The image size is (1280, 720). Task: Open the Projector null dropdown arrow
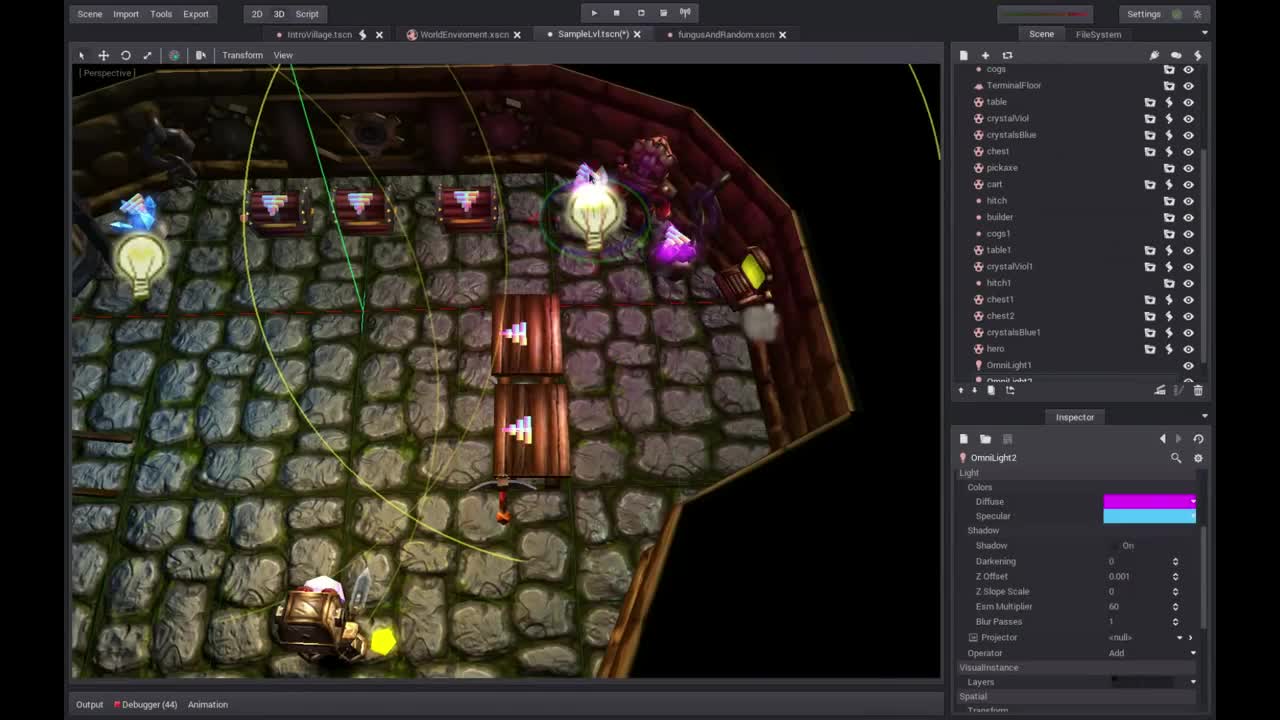pos(1179,638)
